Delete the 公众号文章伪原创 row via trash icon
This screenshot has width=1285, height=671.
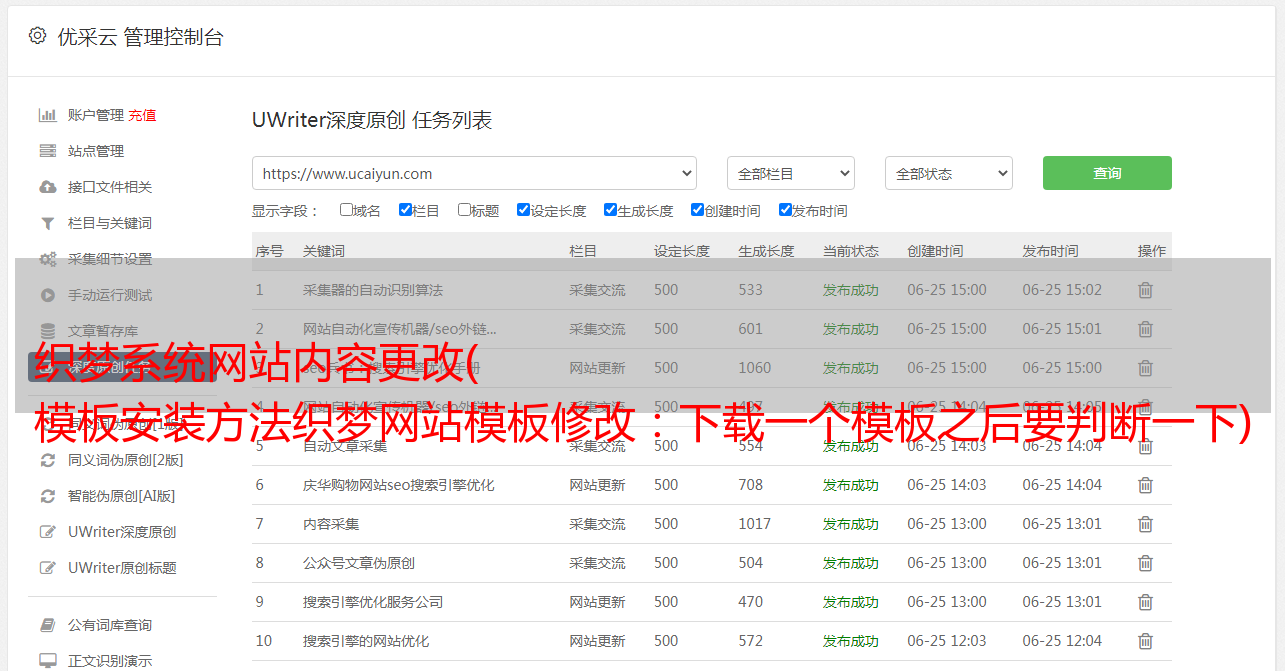coord(1146,563)
